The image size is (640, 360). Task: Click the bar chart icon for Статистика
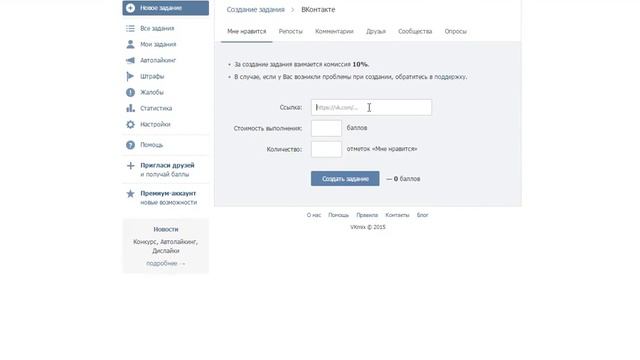coord(130,108)
